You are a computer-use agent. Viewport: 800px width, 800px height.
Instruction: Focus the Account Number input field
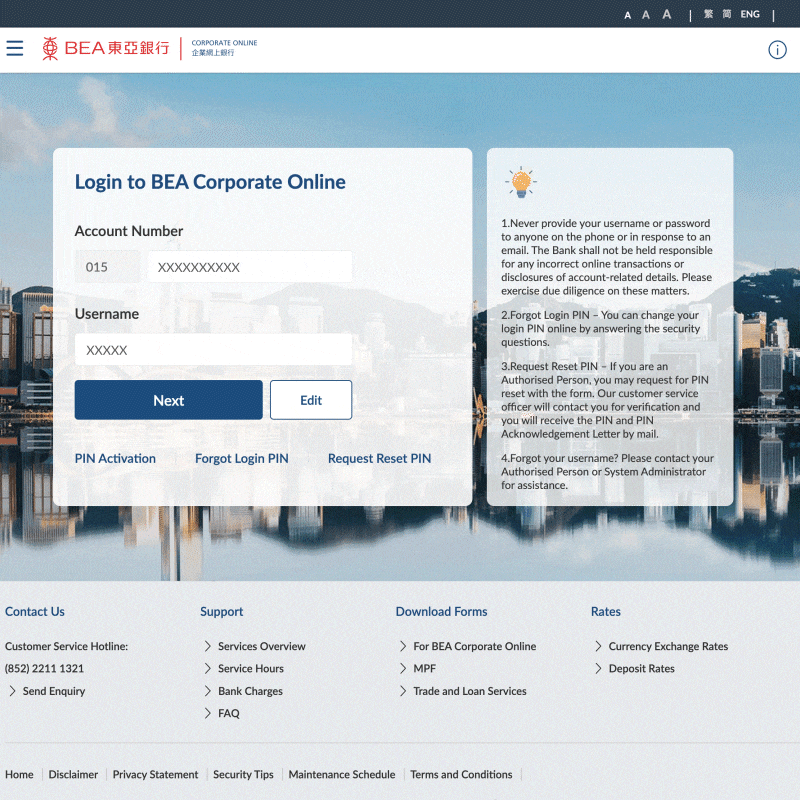click(x=250, y=267)
